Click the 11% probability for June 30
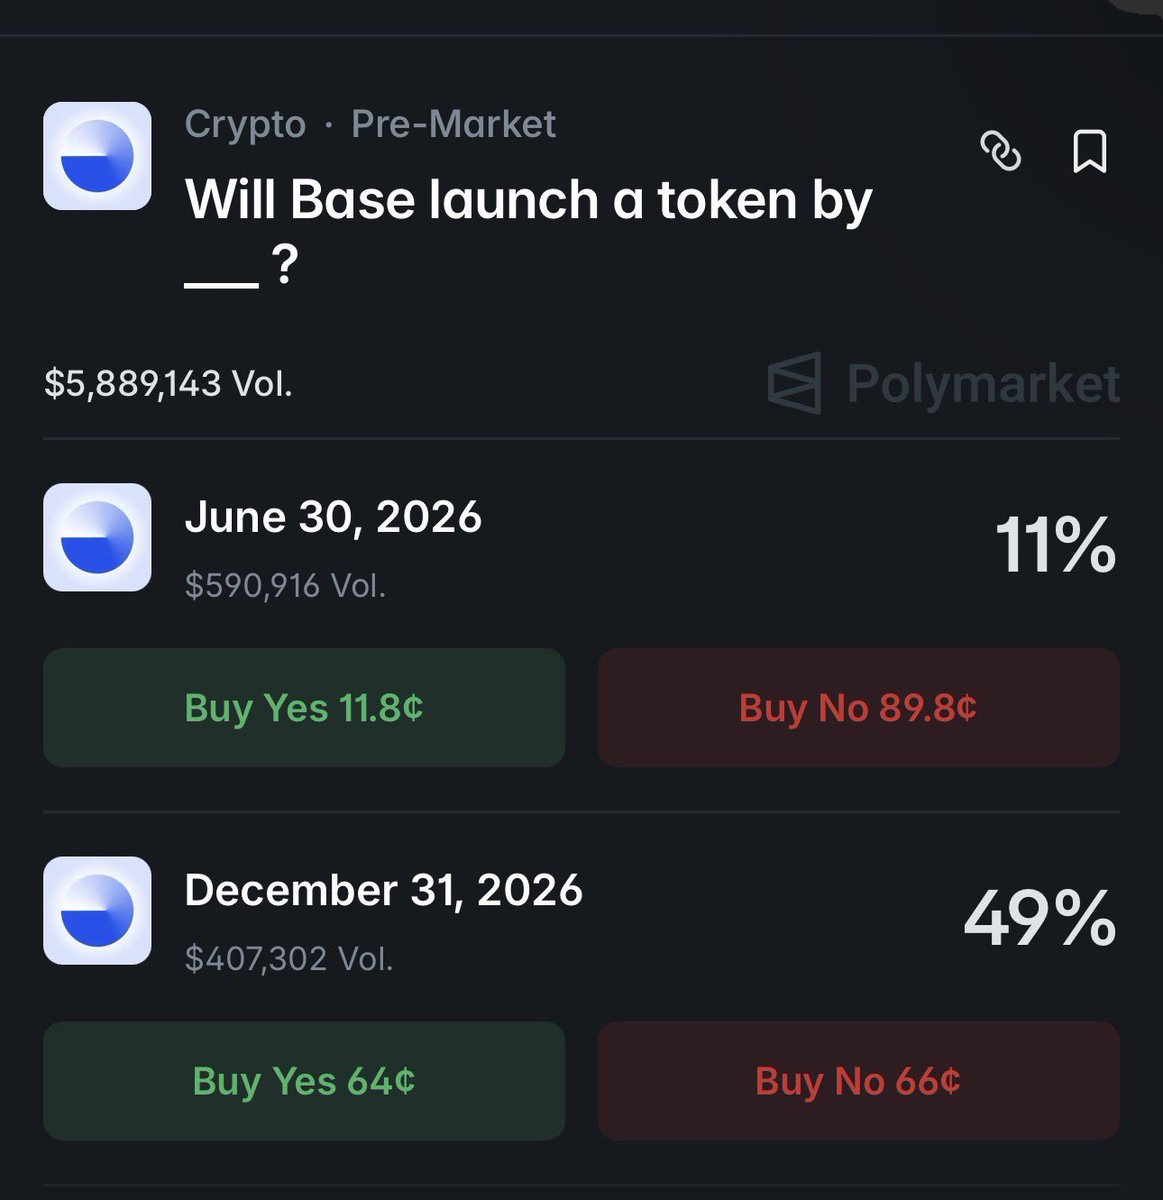 pyautogui.click(x=1055, y=546)
